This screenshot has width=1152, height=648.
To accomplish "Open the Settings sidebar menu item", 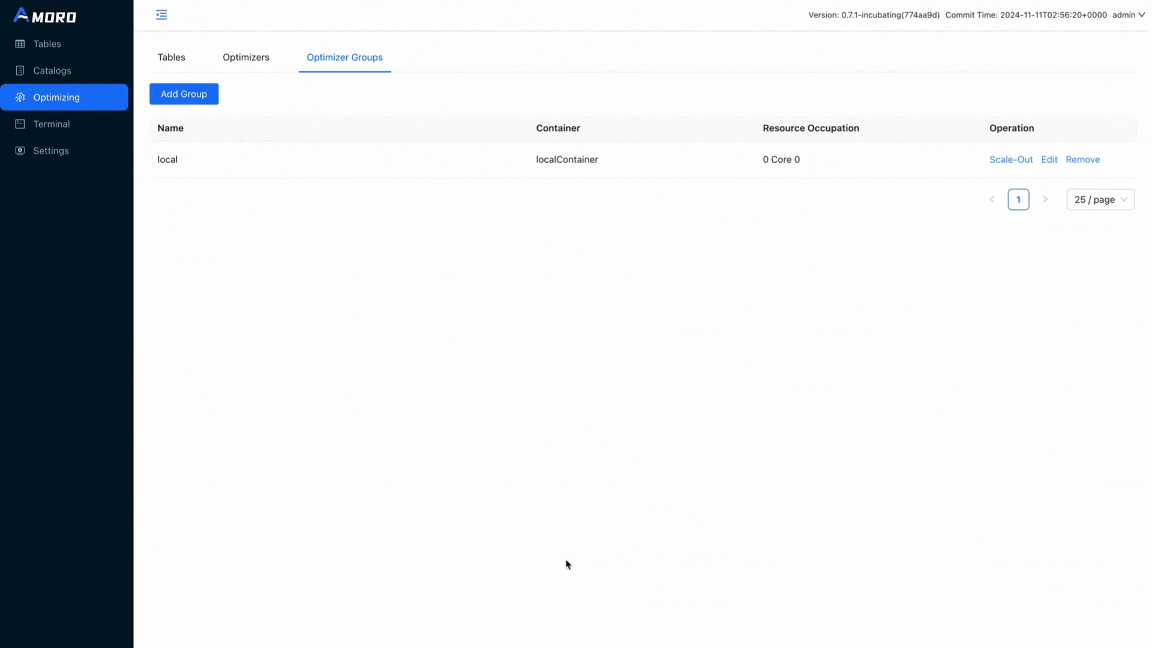I will click(64, 151).
